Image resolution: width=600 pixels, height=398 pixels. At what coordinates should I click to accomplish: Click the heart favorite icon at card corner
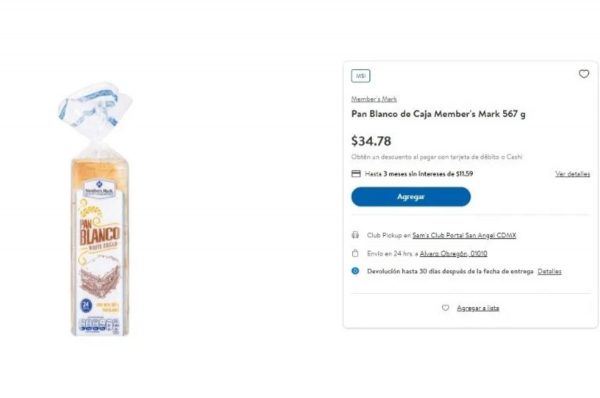584,74
